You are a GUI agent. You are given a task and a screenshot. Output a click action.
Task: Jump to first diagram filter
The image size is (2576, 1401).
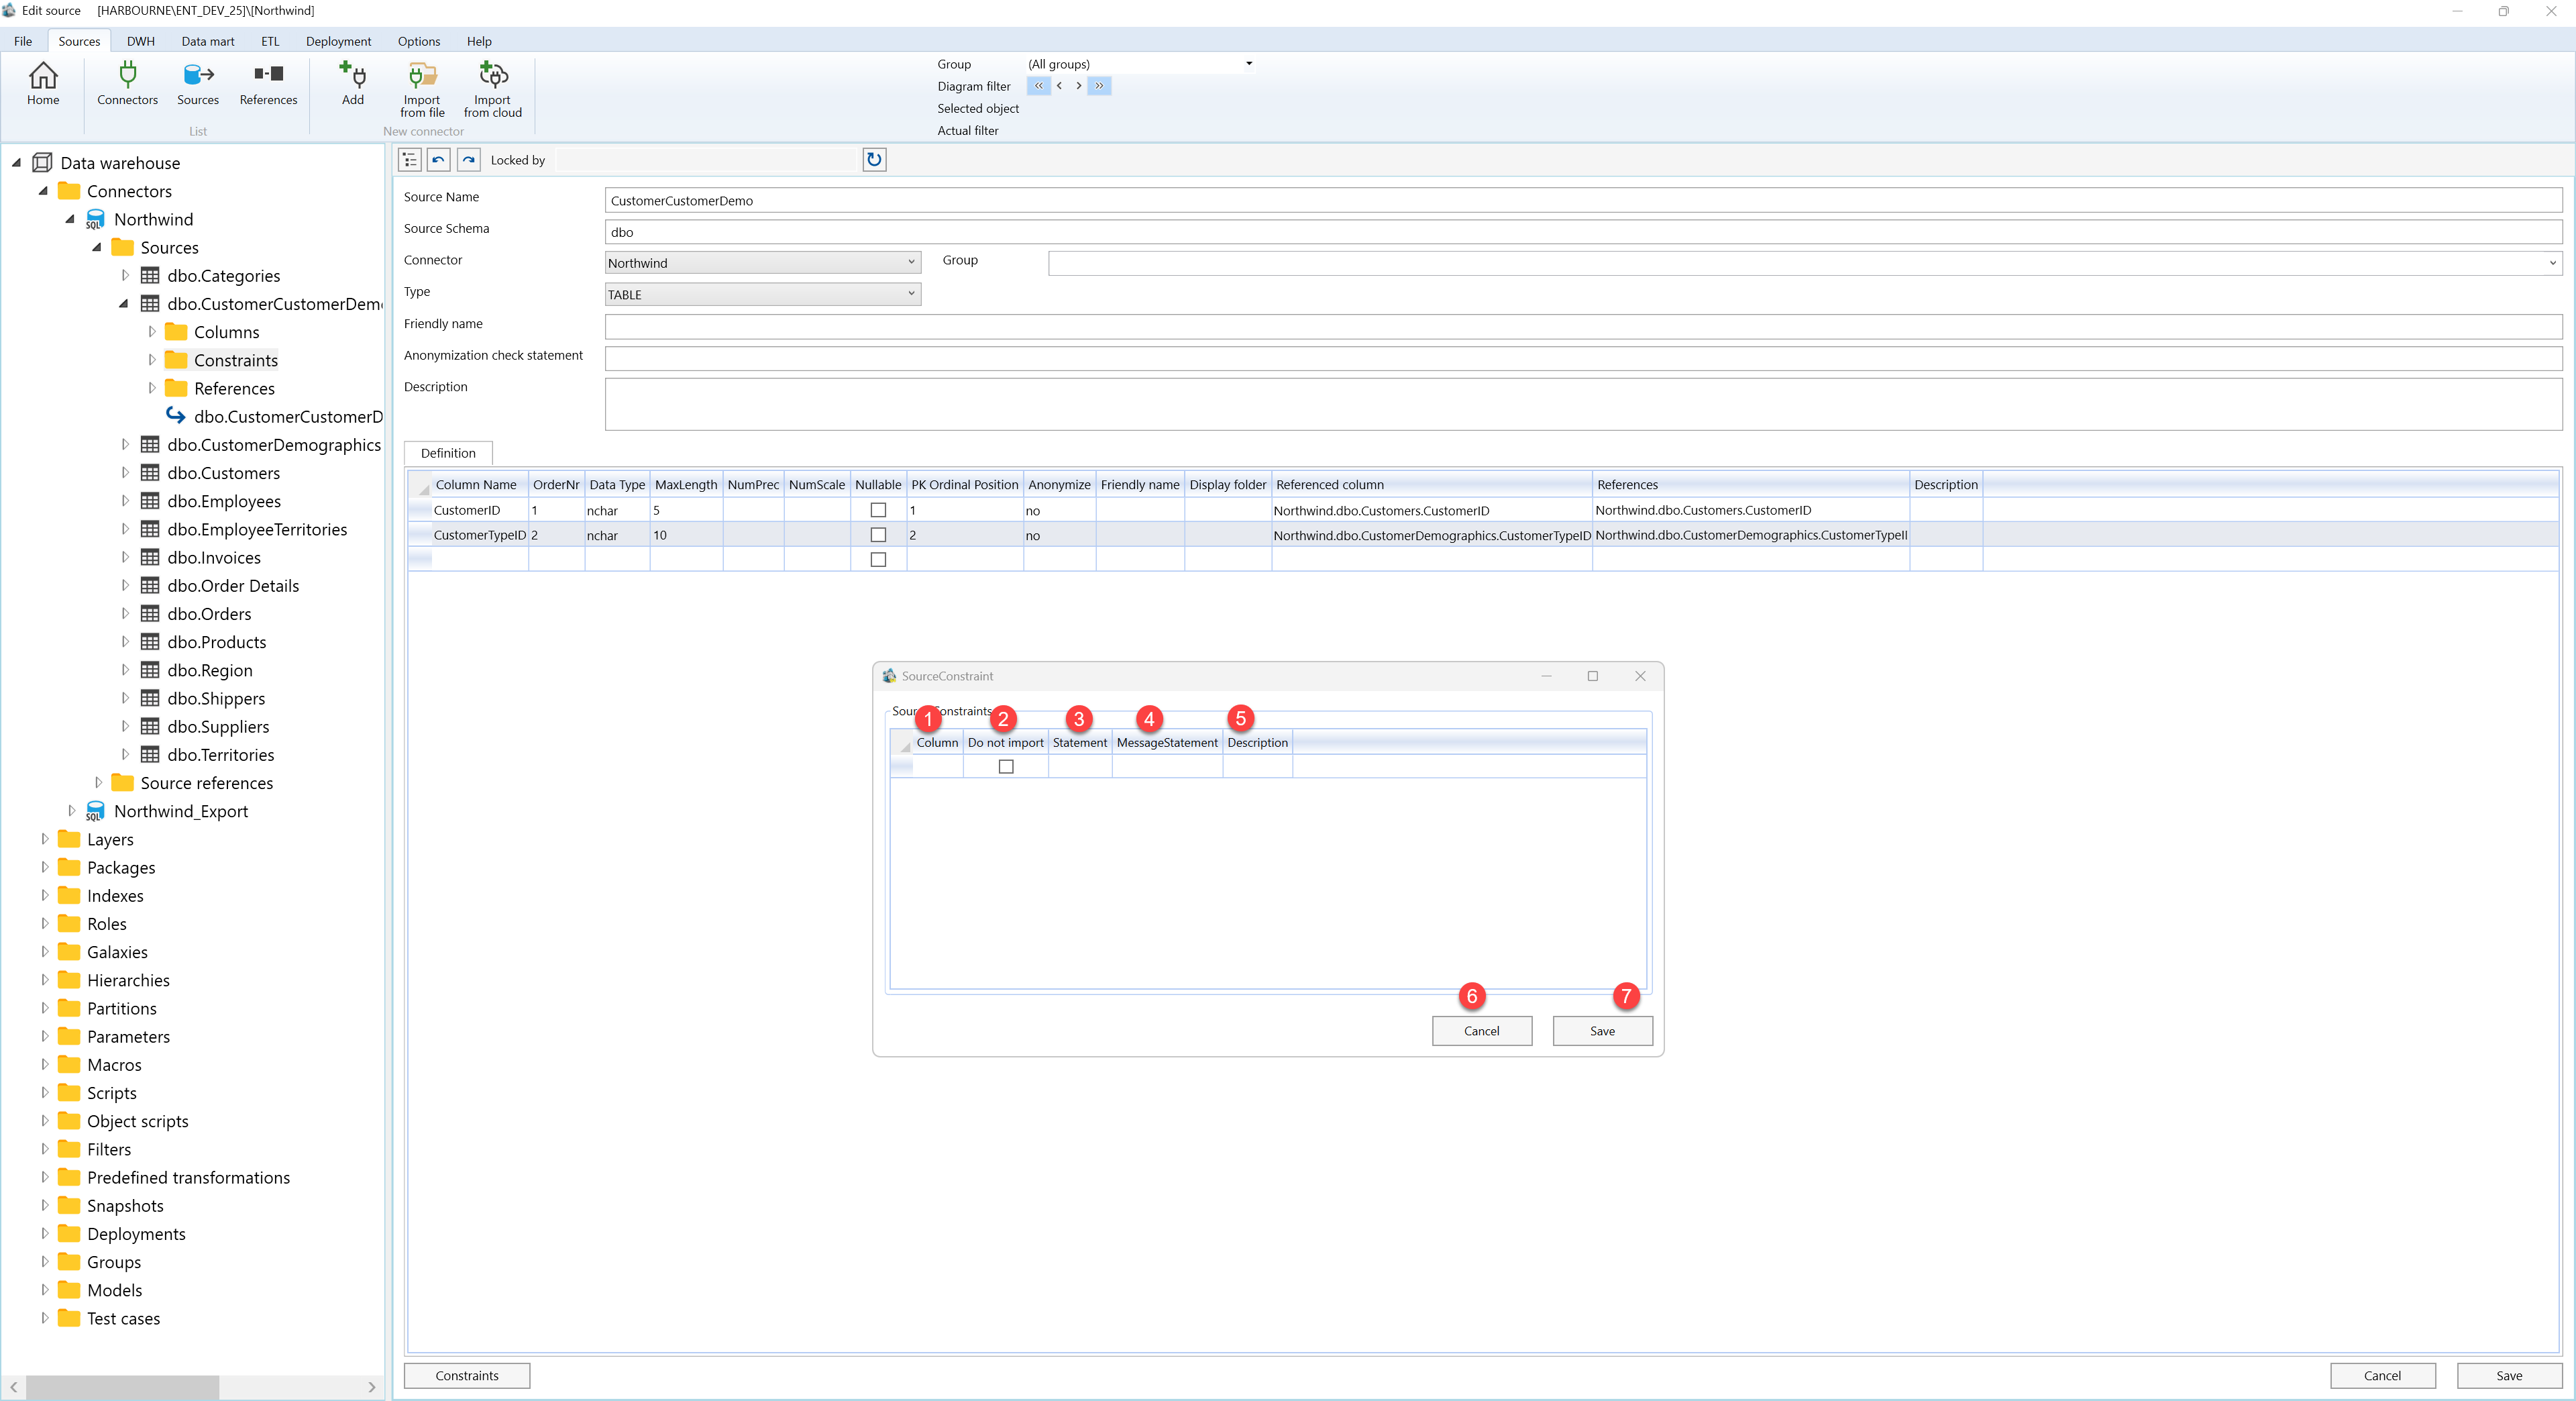click(x=1038, y=86)
